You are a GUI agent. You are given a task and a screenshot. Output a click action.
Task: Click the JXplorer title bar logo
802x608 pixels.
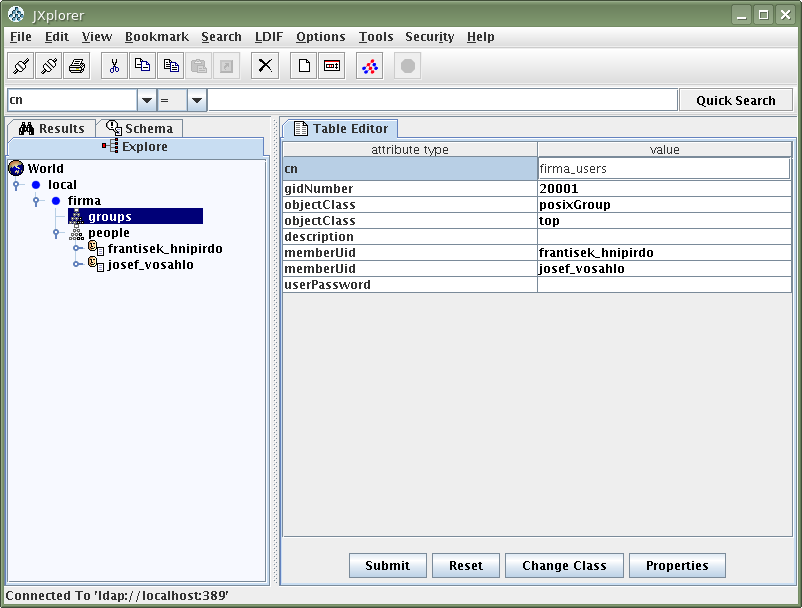tap(16, 14)
